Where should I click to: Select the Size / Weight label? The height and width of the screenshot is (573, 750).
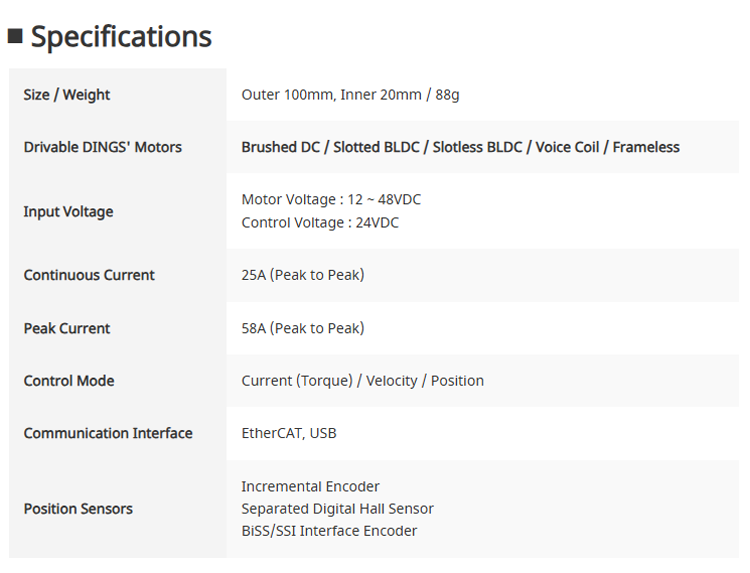67,95
